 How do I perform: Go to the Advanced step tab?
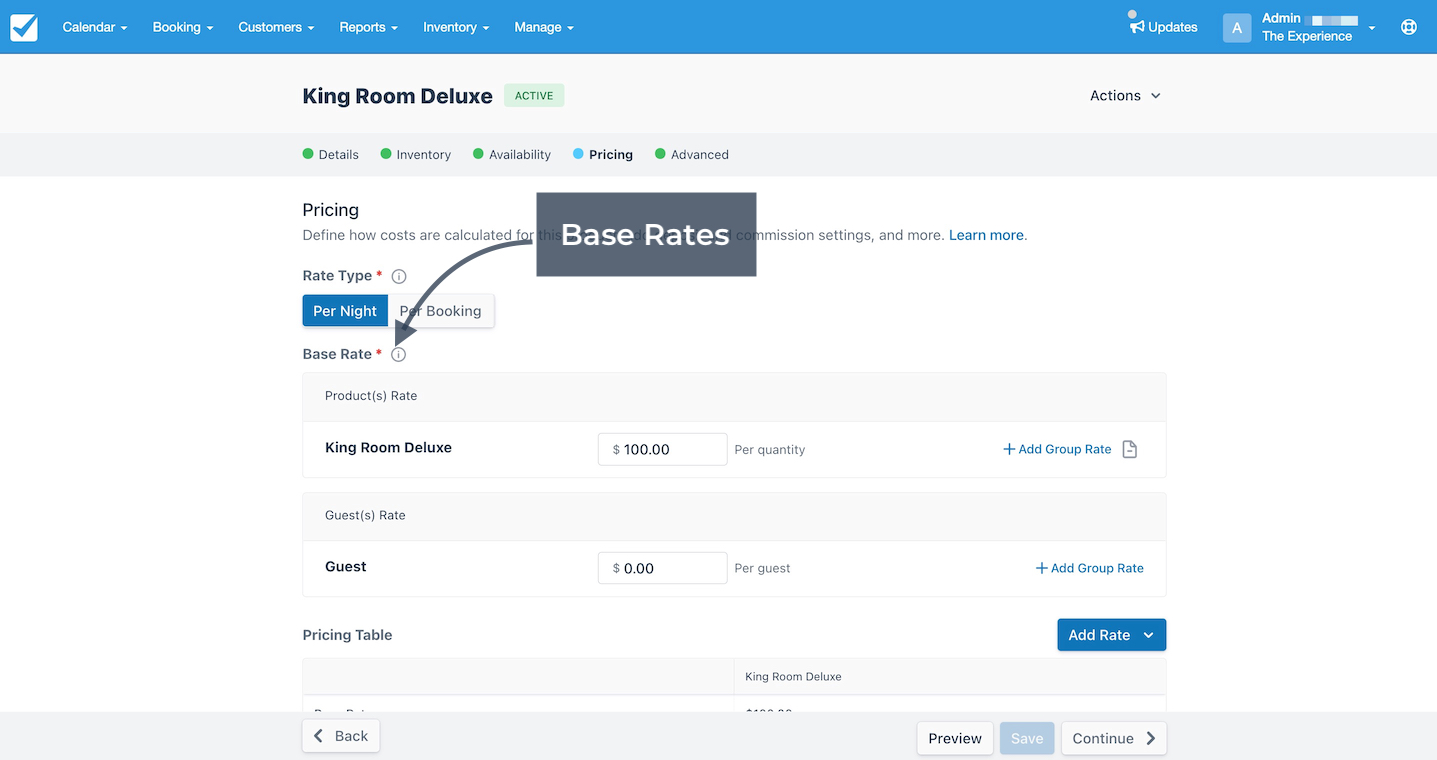692,154
